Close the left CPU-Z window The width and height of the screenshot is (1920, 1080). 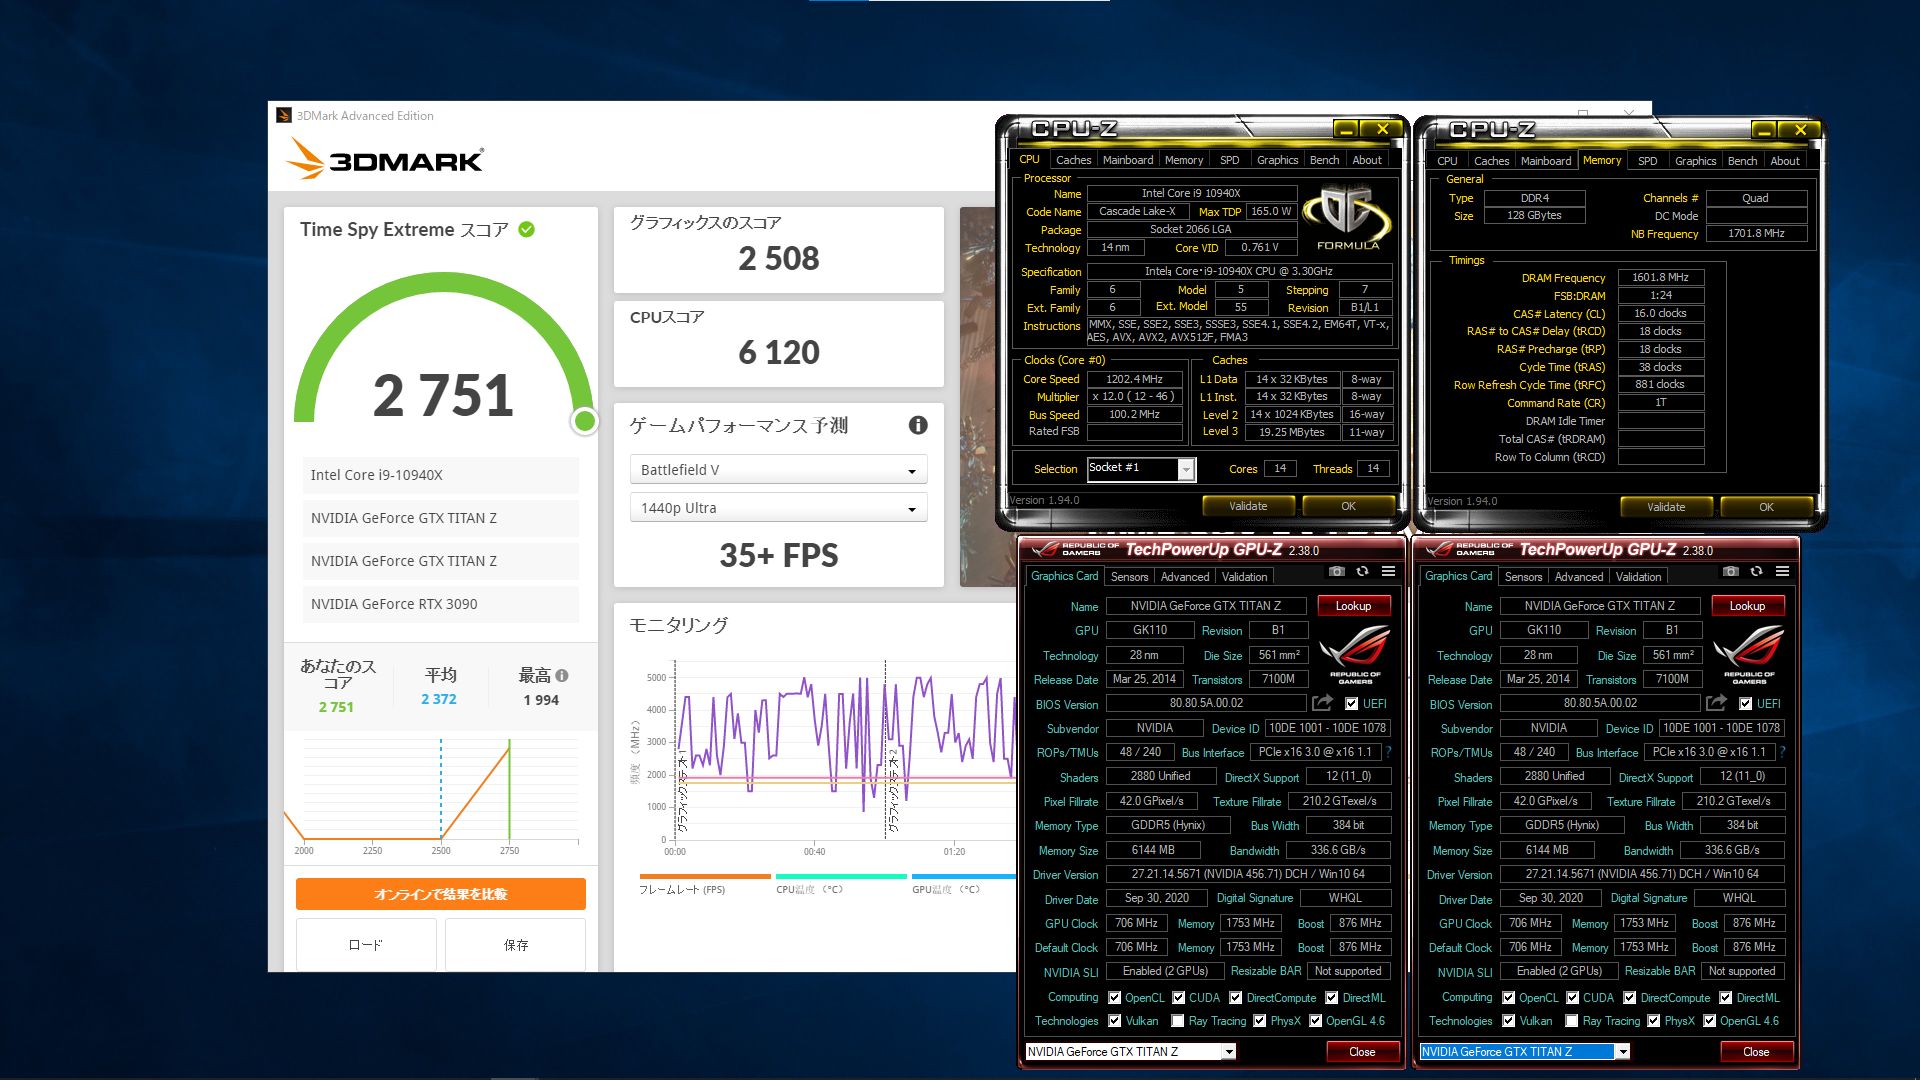(1382, 129)
